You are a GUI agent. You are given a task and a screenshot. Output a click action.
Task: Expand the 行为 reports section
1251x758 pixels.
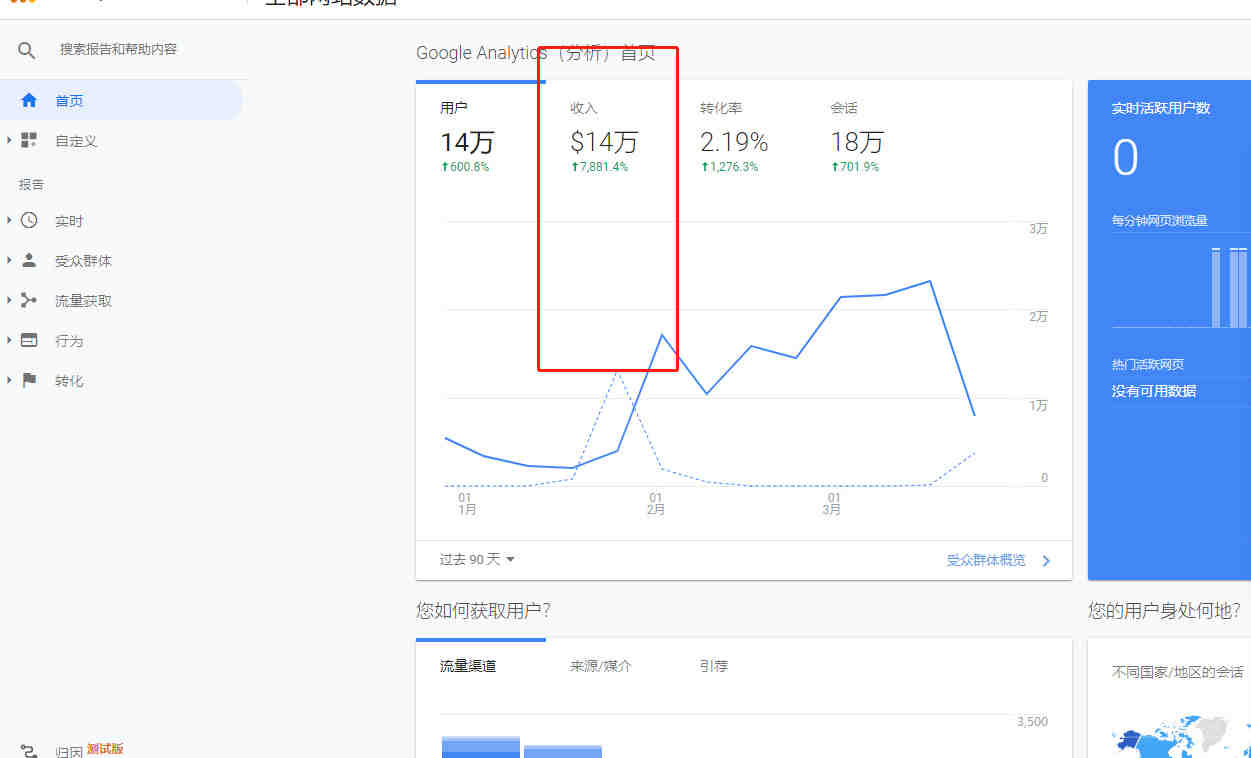point(9,340)
